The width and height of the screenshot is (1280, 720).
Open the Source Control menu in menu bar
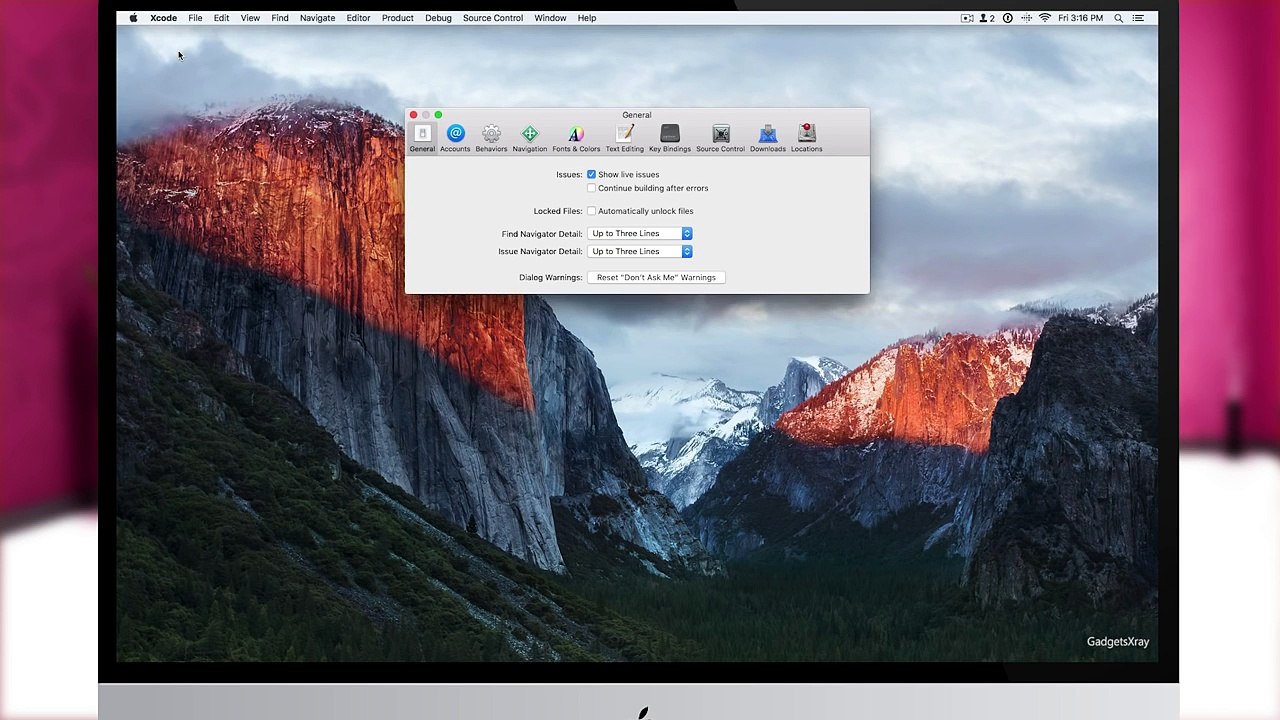tap(492, 18)
